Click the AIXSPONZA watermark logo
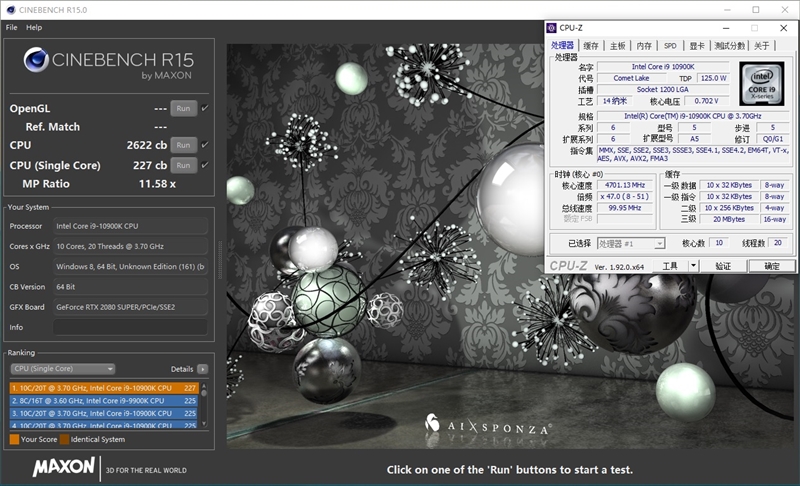 coord(487,424)
